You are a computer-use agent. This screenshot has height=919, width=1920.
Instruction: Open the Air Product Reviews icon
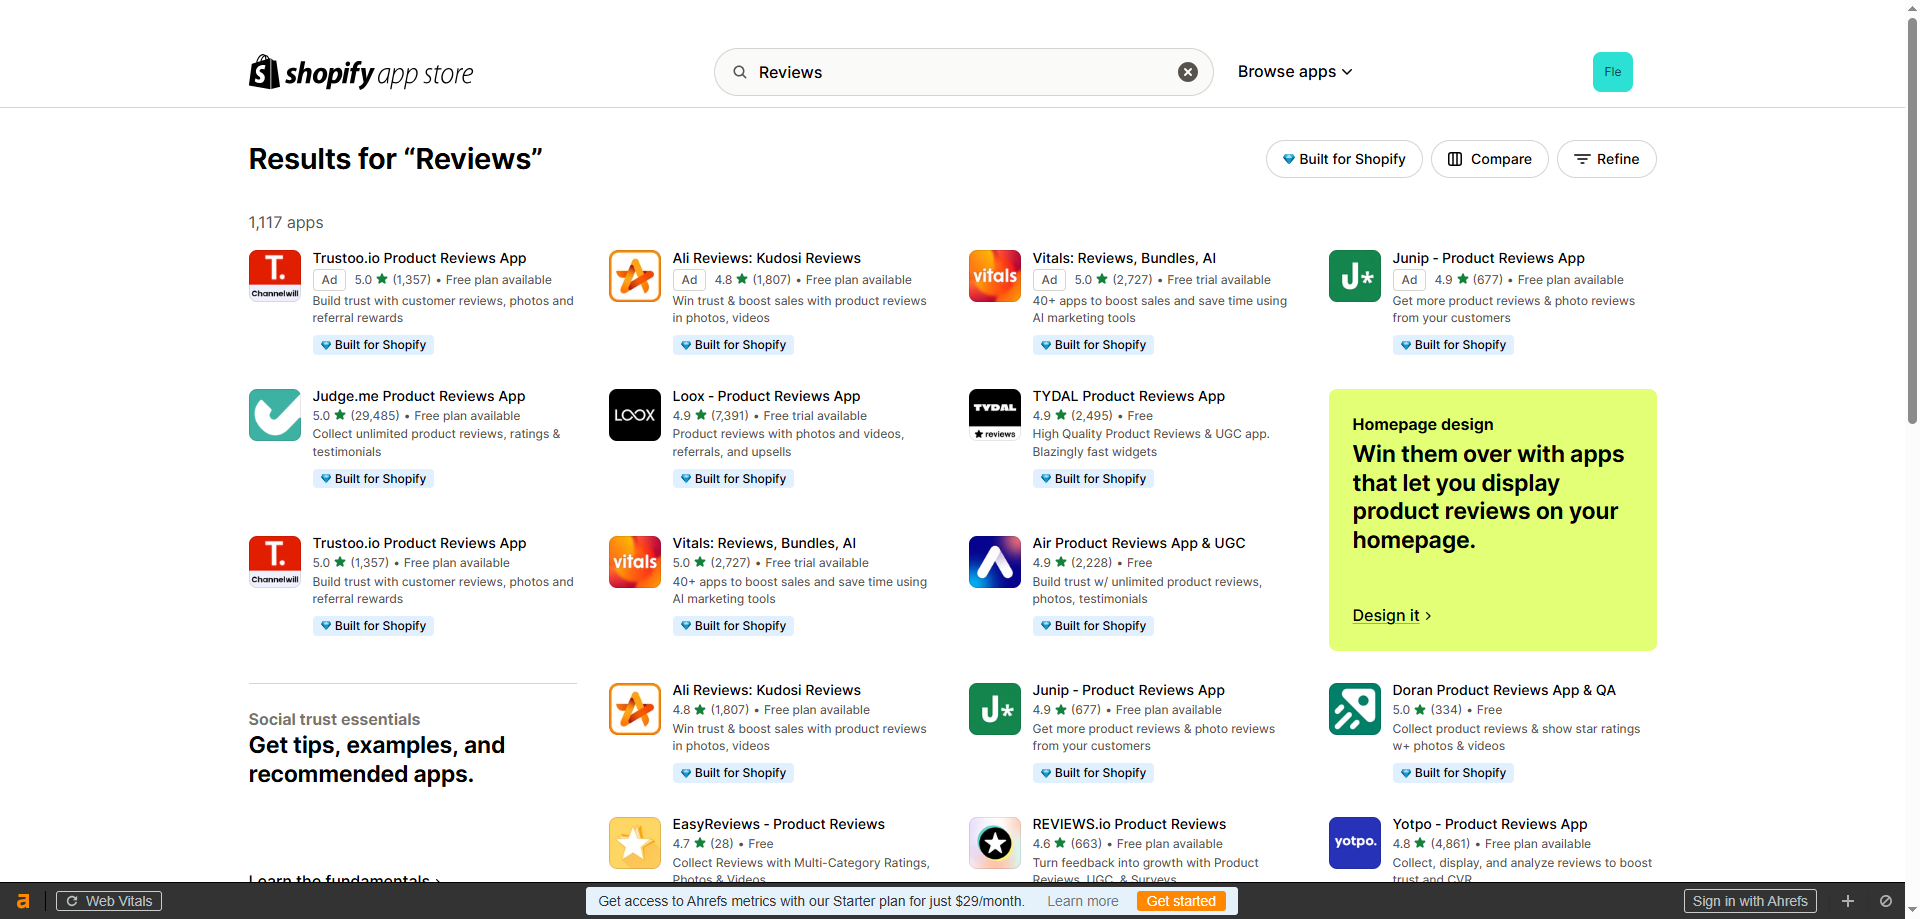[994, 562]
